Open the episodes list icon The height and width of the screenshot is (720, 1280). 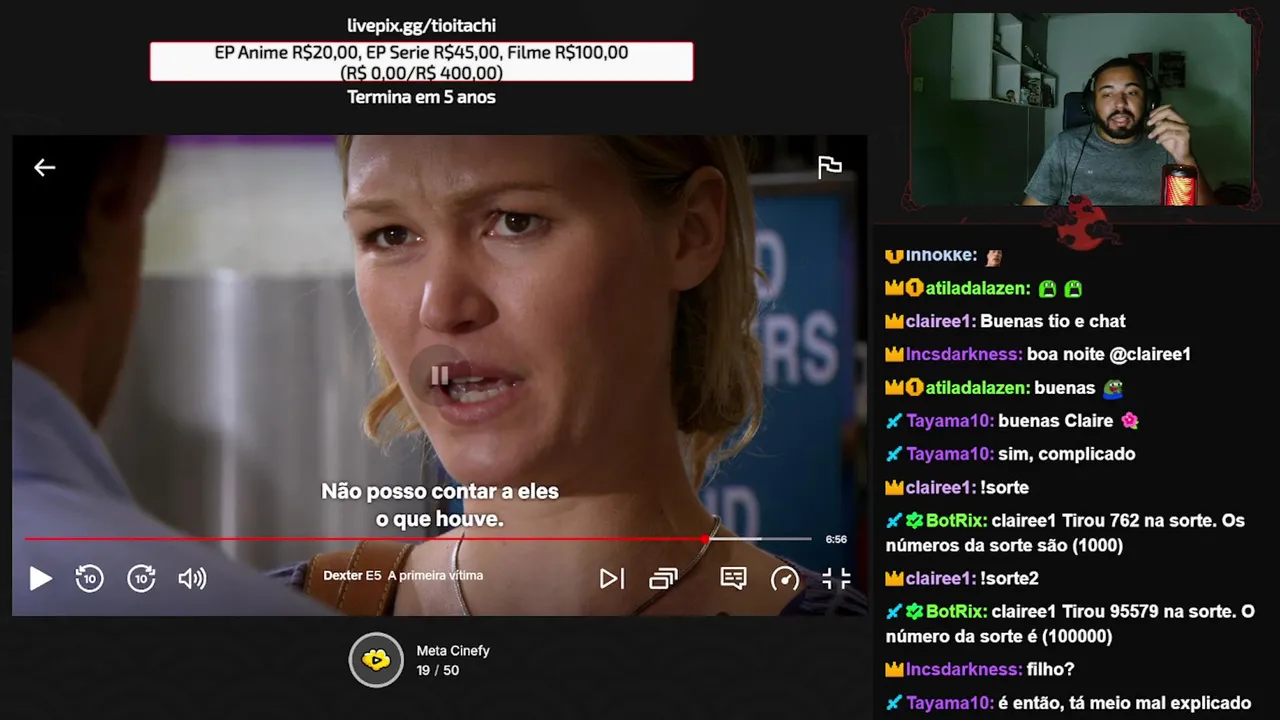pyautogui.click(x=663, y=578)
